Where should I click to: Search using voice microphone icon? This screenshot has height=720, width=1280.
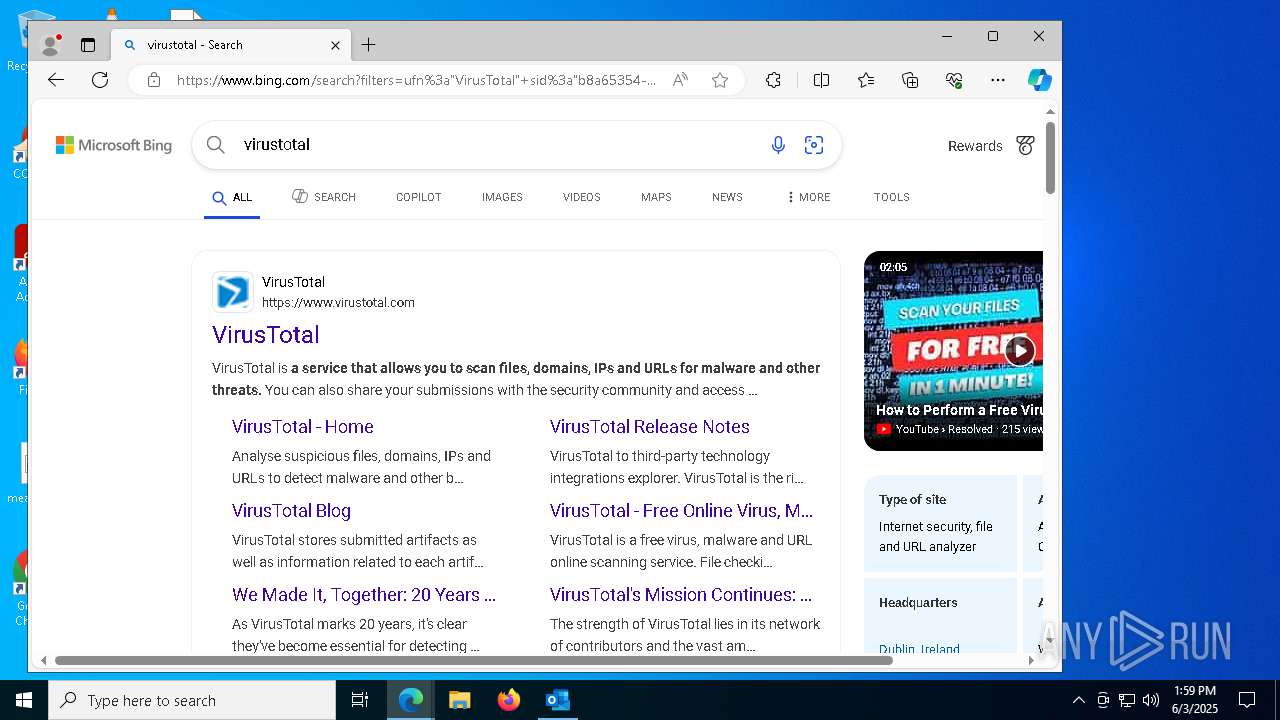[x=778, y=145]
